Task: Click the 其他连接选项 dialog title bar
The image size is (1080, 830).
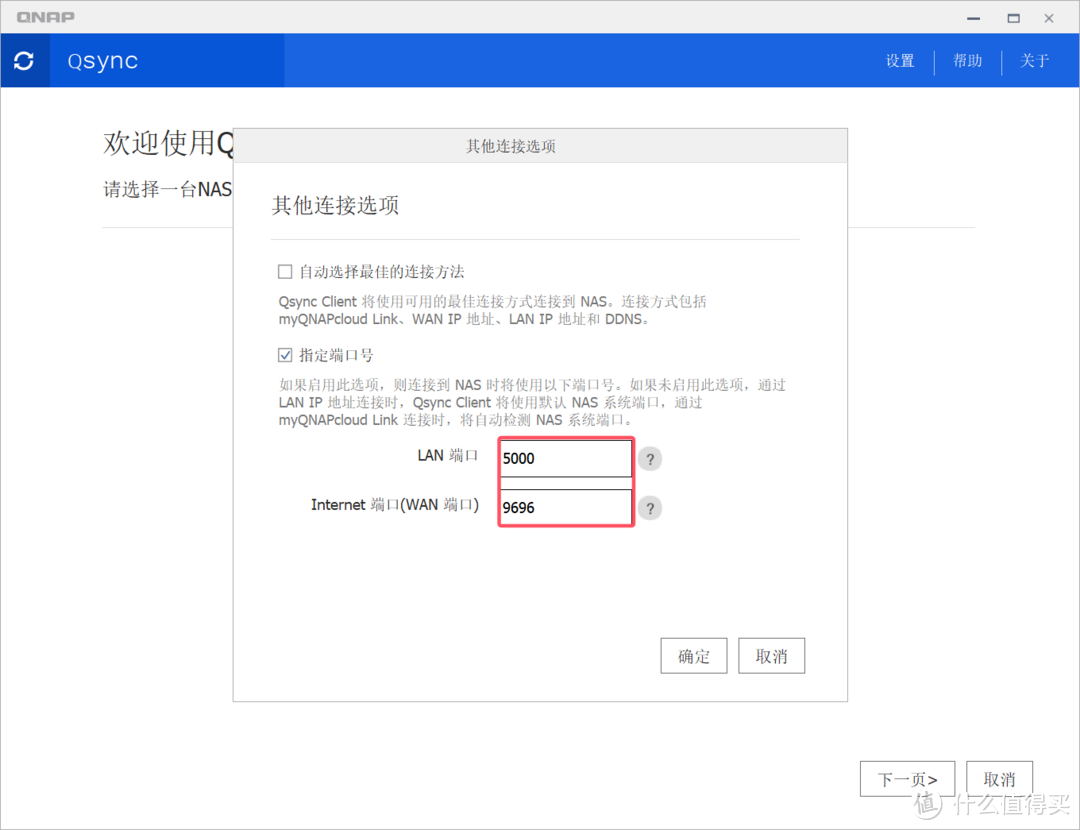Action: 540,146
